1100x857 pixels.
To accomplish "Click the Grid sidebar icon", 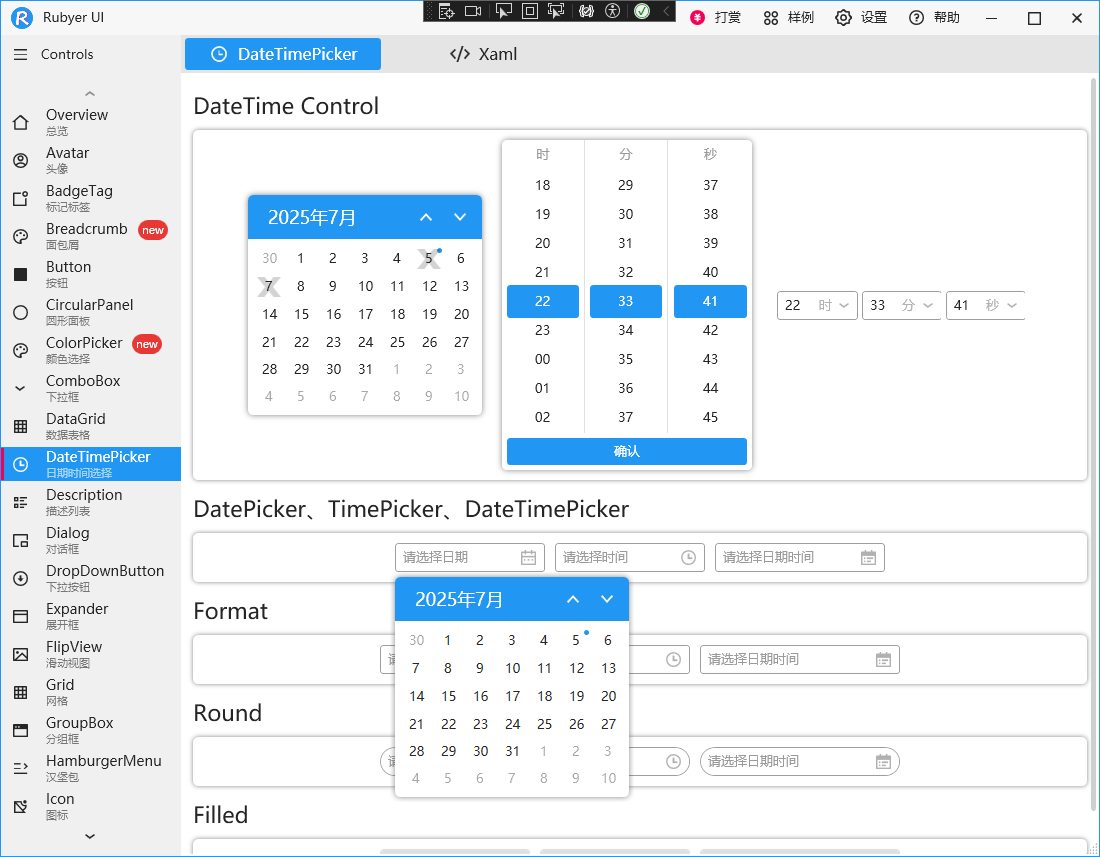I will [21, 692].
